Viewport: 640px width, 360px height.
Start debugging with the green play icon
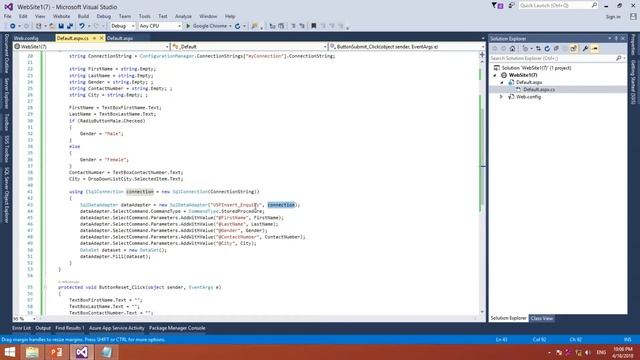pyautogui.click(x=188, y=26)
